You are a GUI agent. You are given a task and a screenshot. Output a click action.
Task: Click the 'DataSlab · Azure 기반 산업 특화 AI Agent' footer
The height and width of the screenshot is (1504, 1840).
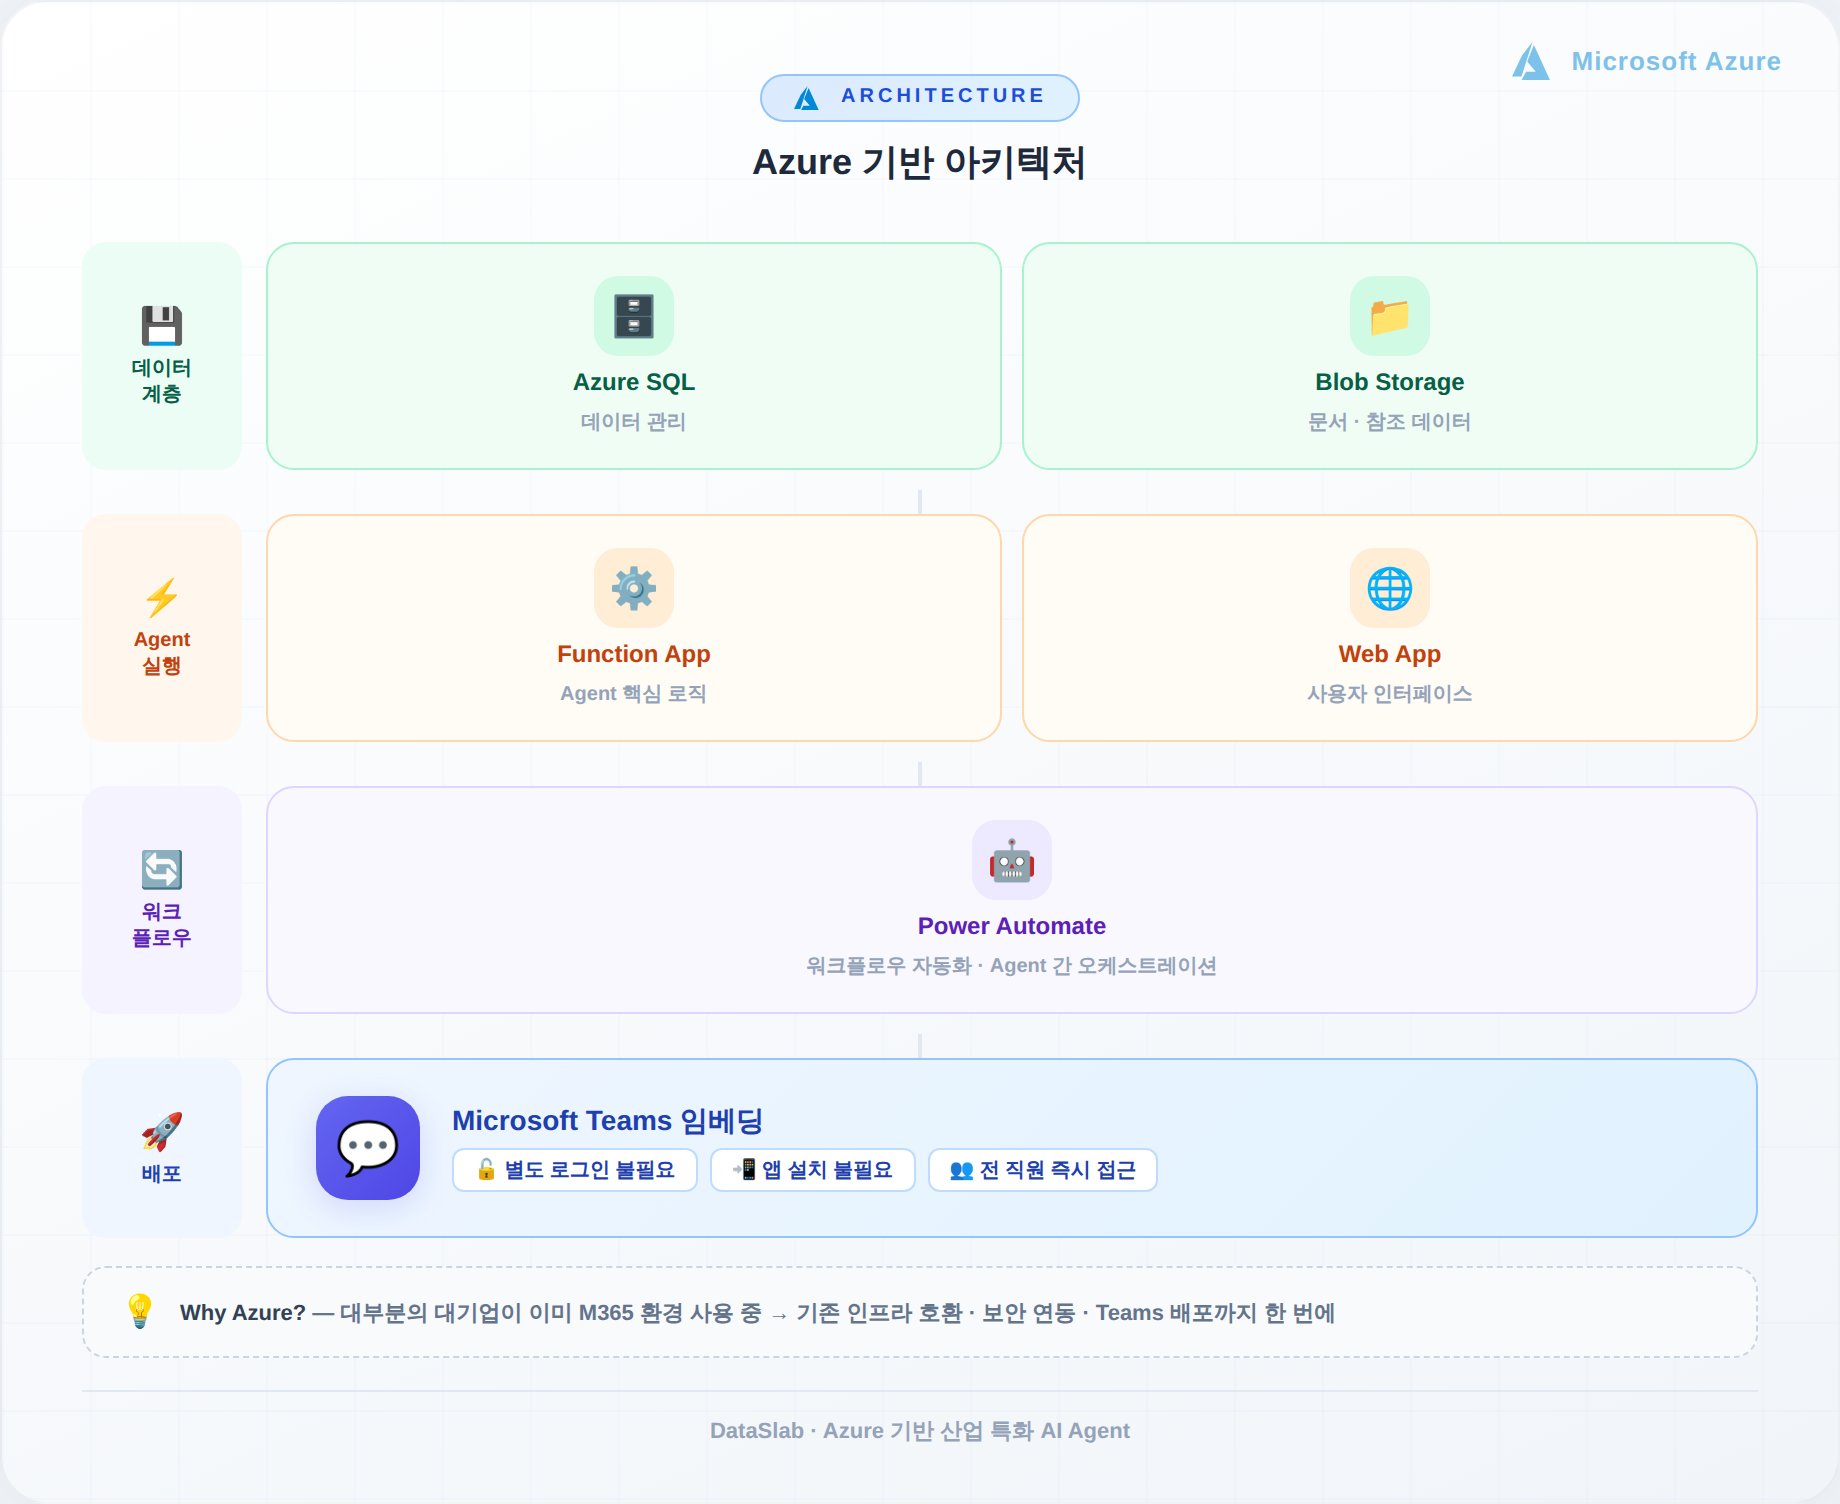click(920, 1431)
